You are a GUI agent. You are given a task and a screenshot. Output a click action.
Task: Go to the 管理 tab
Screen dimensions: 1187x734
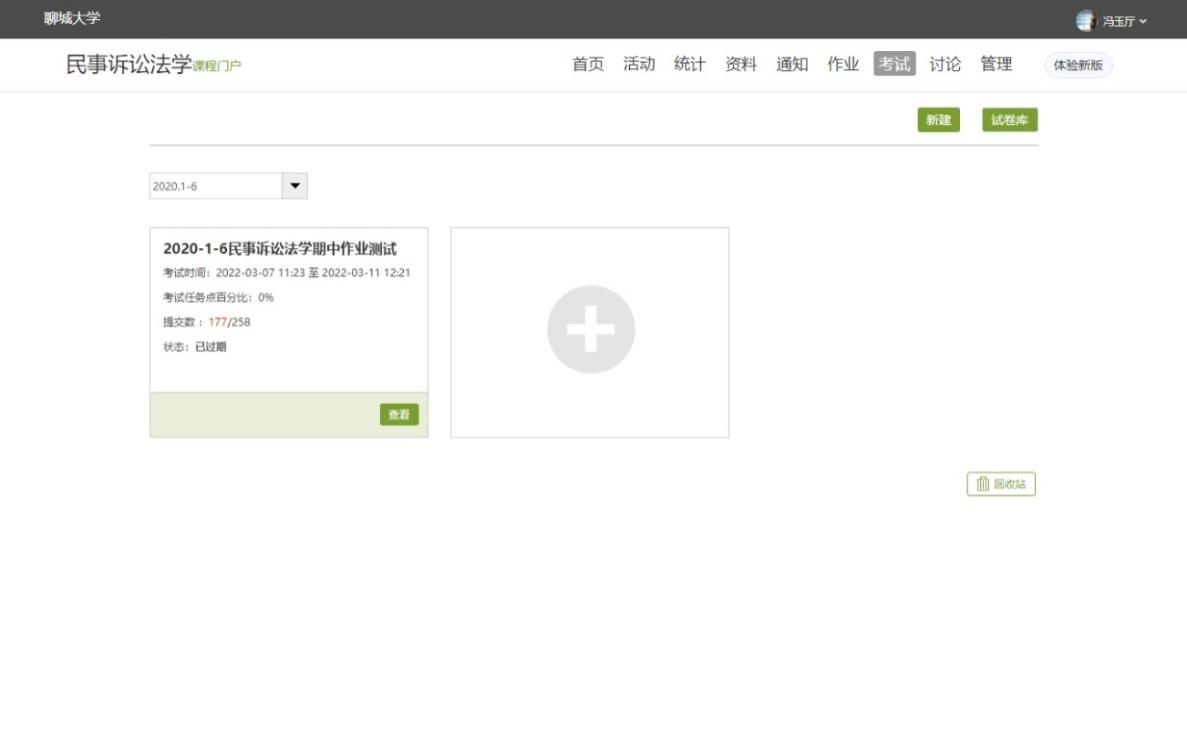[996, 64]
